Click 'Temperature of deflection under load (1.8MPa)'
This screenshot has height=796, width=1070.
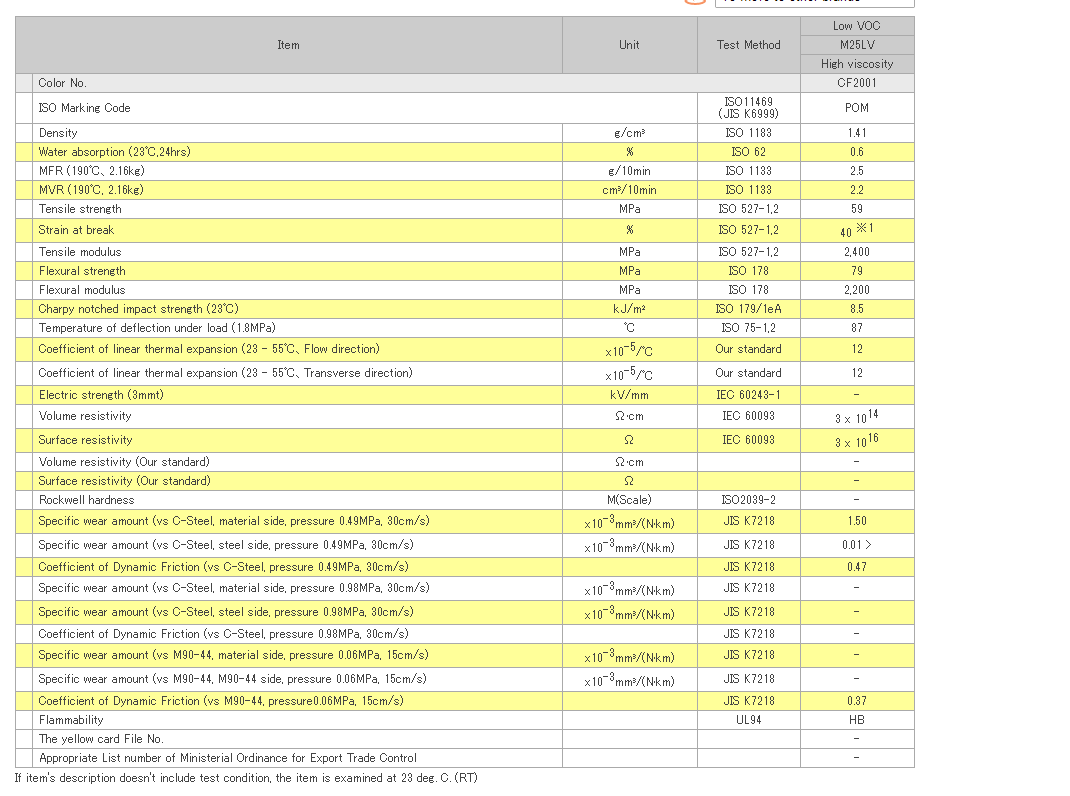pyautogui.click(x=157, y=329)
